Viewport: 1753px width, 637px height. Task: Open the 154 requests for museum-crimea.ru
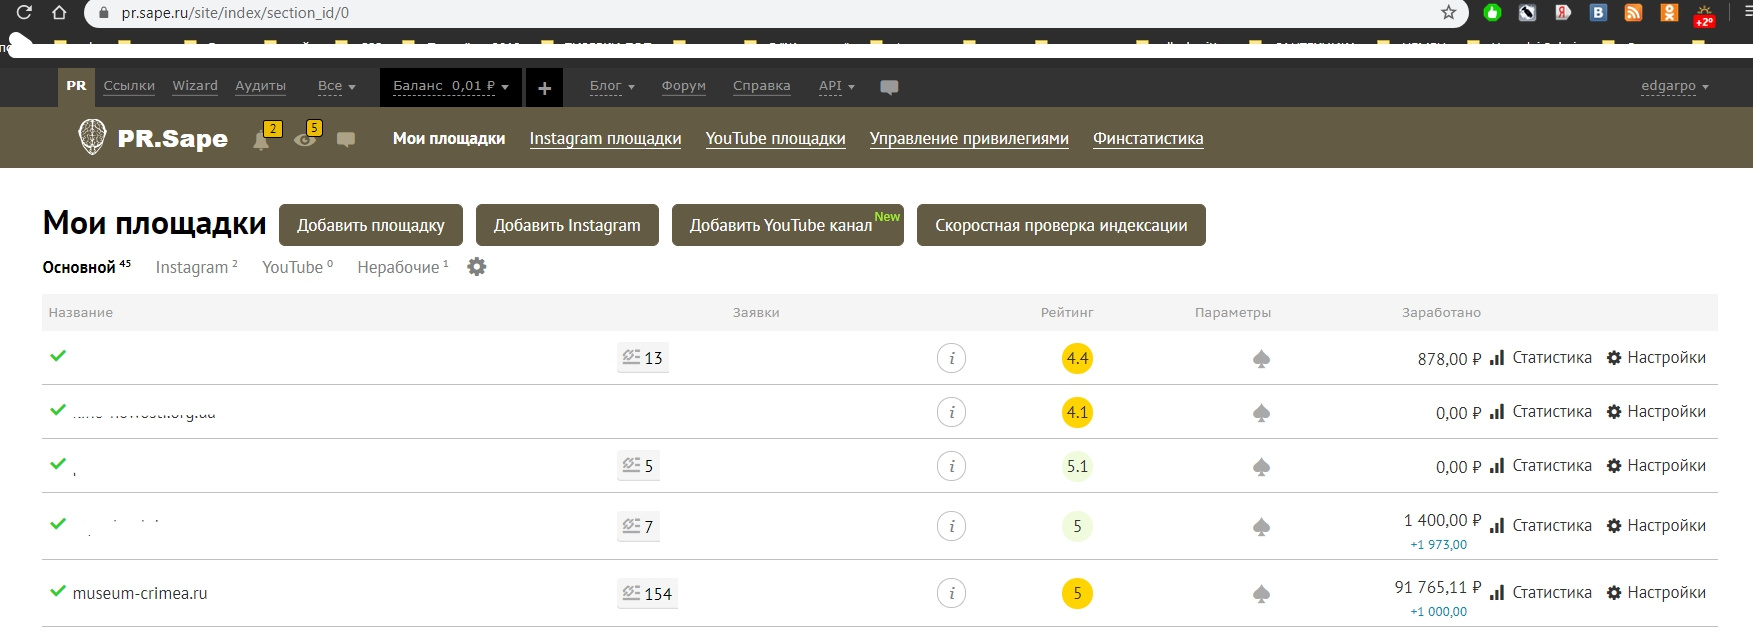tap(647, 593)
